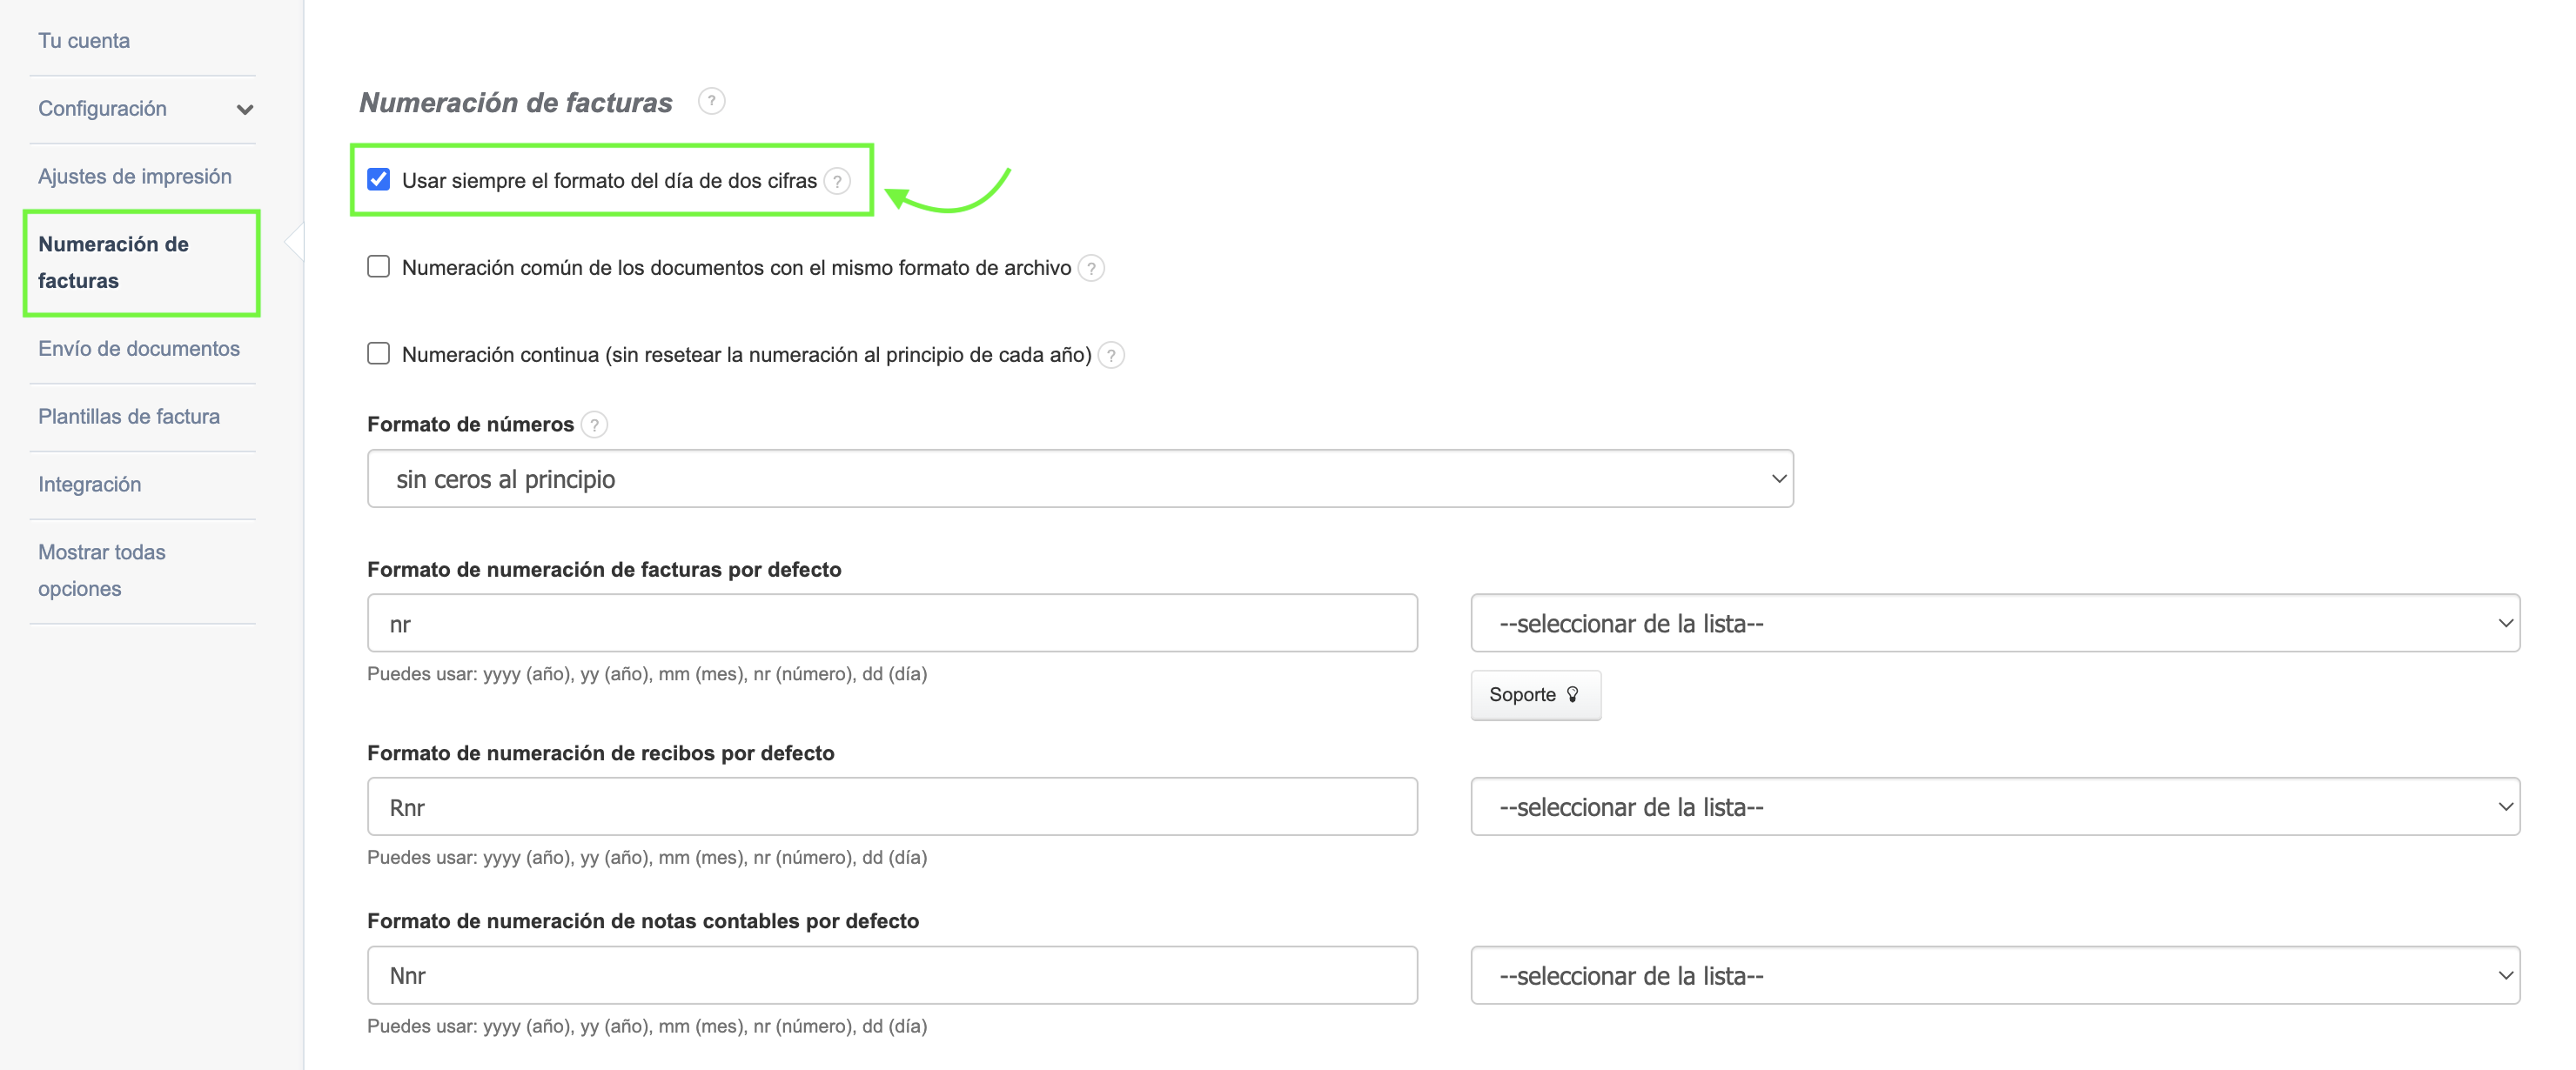Uncheck Usar siempre el formato del día

[379, 180]
